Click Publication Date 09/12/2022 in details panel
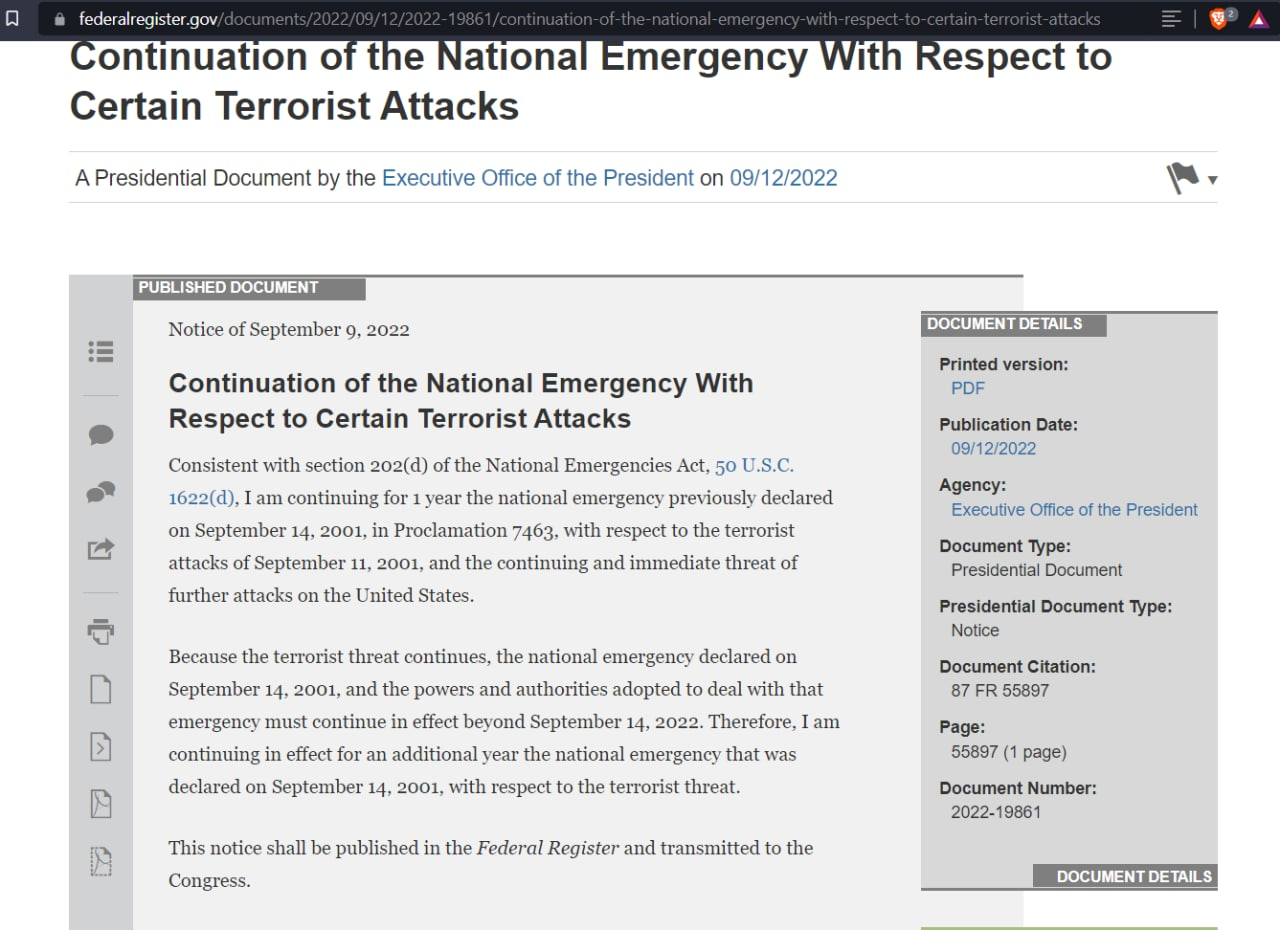The width and height of the screenshot is (1280, 930). tap(993, 449)
